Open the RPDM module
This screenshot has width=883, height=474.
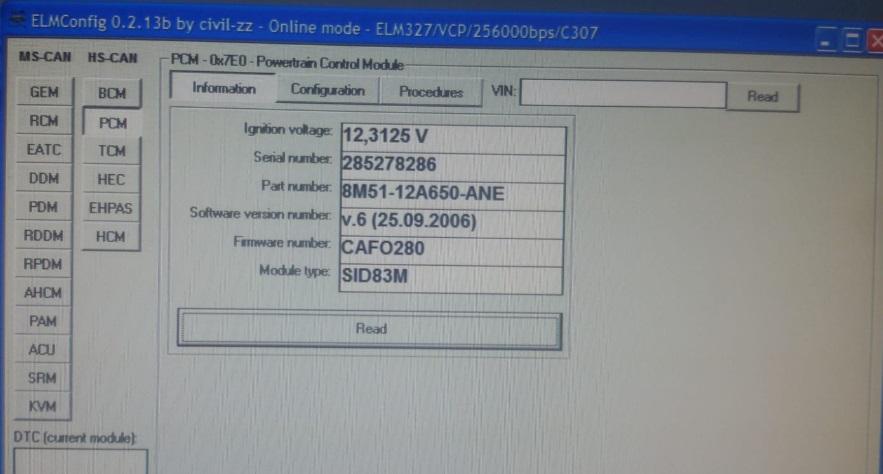(x=43, y=264)
